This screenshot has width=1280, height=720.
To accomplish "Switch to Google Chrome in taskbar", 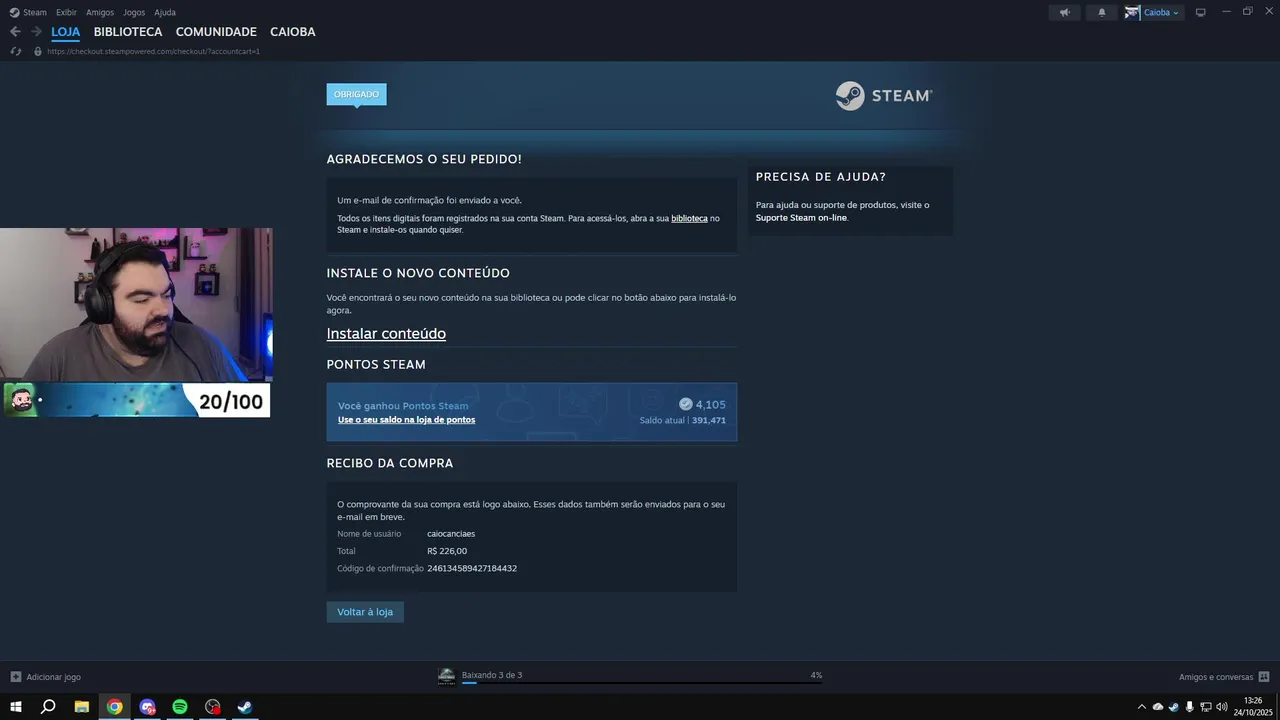I will pyautogui.click(x=115, y=706).
